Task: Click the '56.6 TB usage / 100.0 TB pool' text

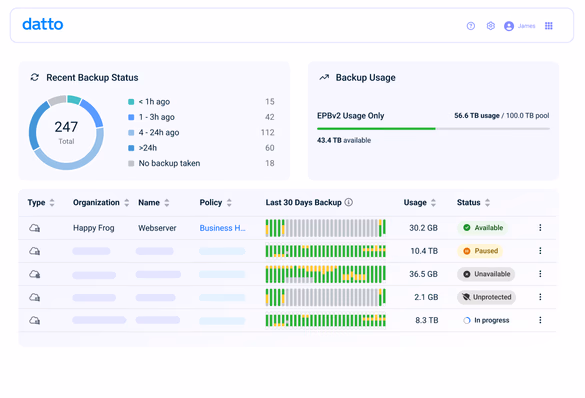Action: click(x=501, y=116)
